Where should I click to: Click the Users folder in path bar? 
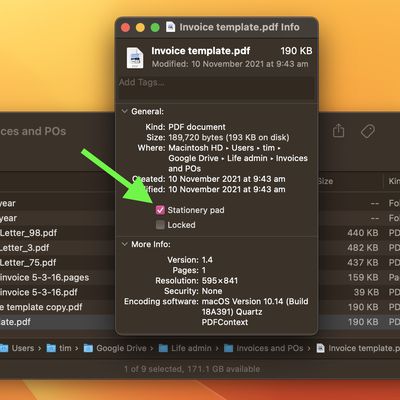[x=18, y=348]
